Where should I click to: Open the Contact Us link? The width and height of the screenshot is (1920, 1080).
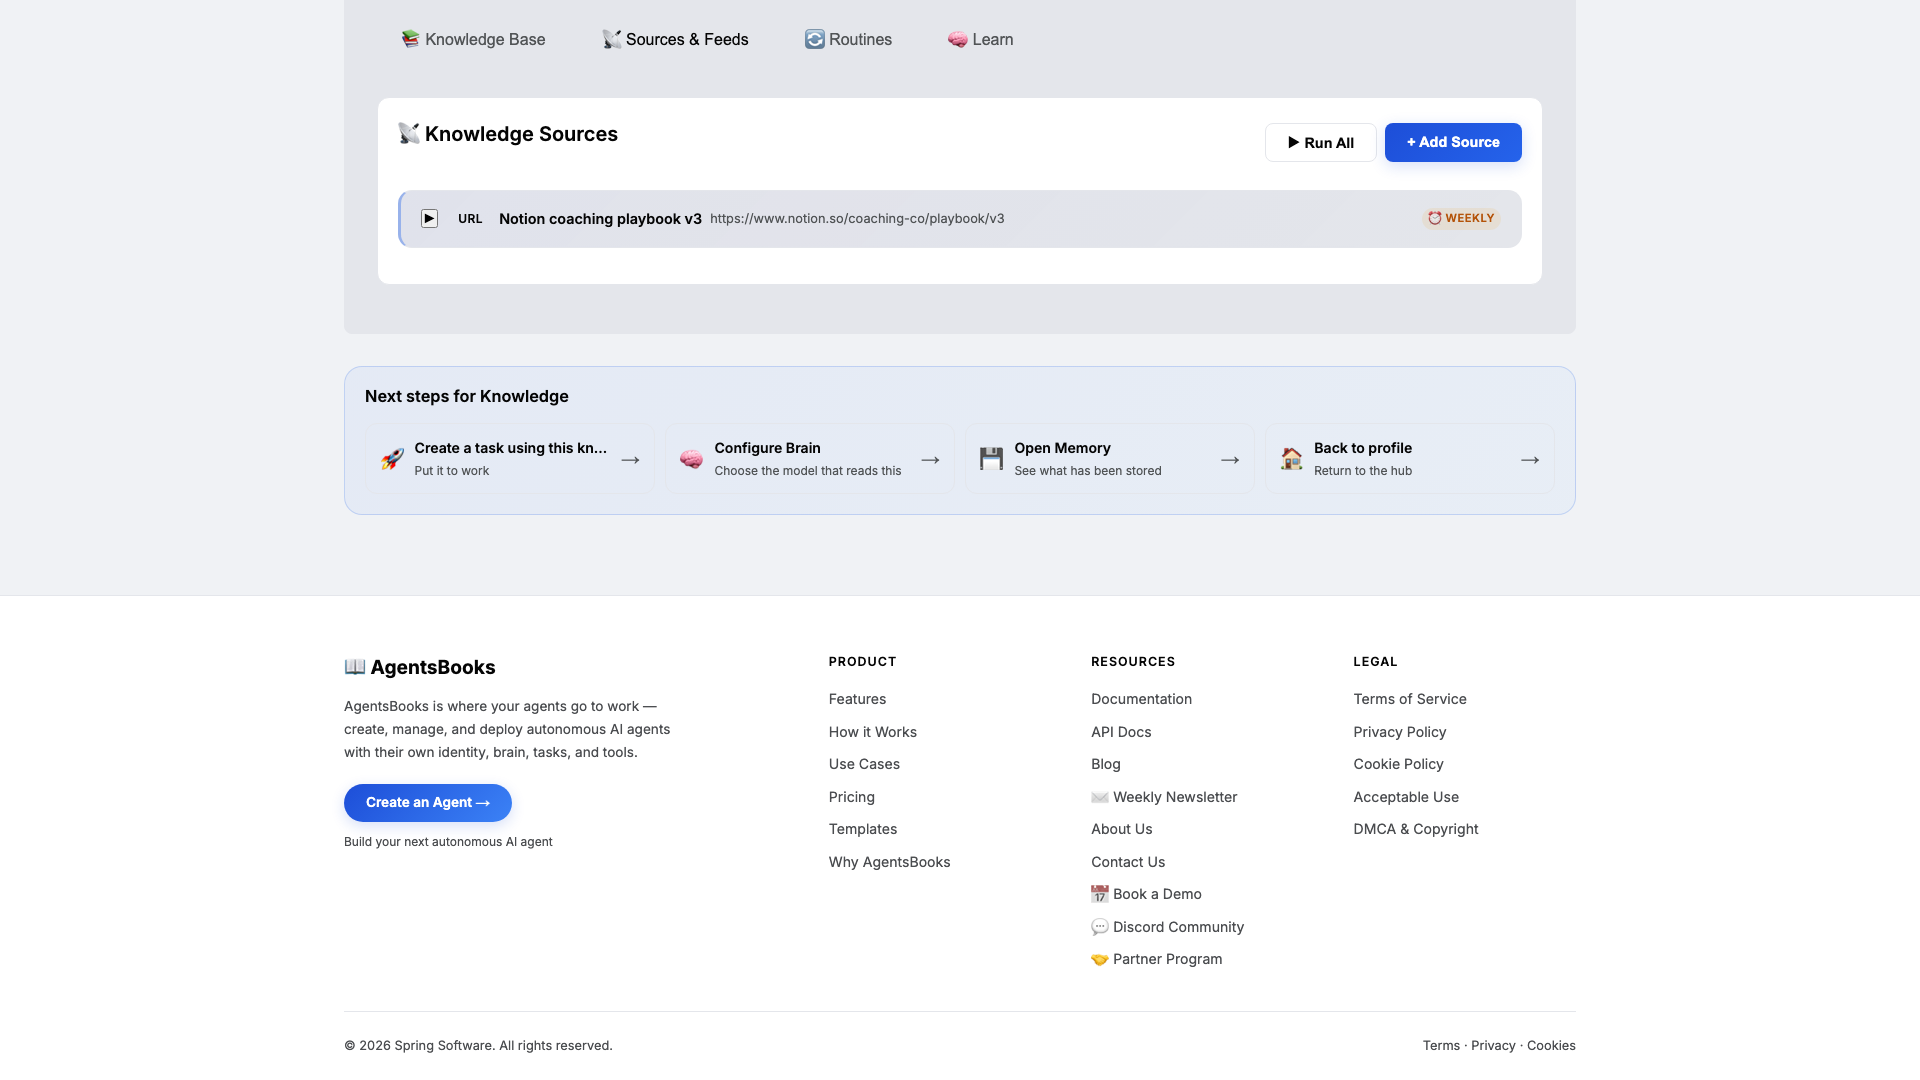1127,862
